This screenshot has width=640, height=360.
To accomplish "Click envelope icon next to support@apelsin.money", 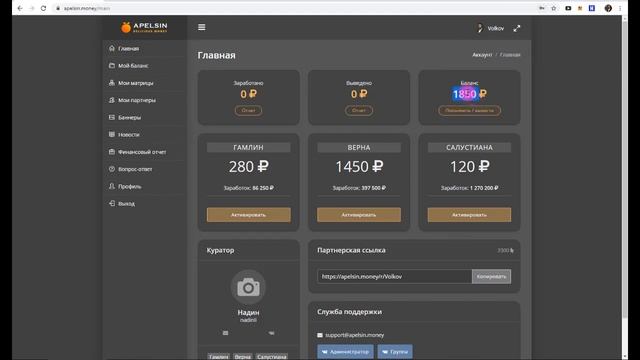I will (x=320, y=335).
